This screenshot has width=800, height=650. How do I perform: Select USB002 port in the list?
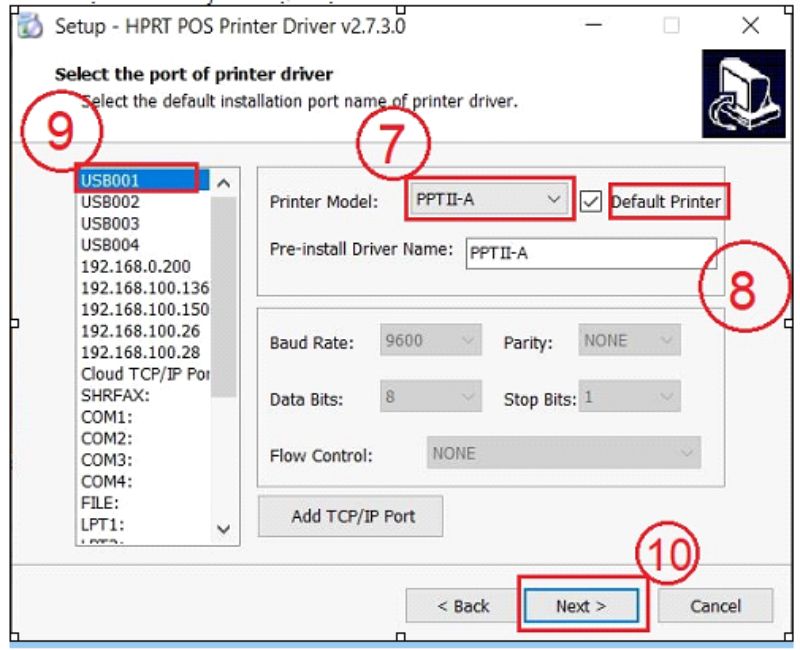tap(110, 202)
